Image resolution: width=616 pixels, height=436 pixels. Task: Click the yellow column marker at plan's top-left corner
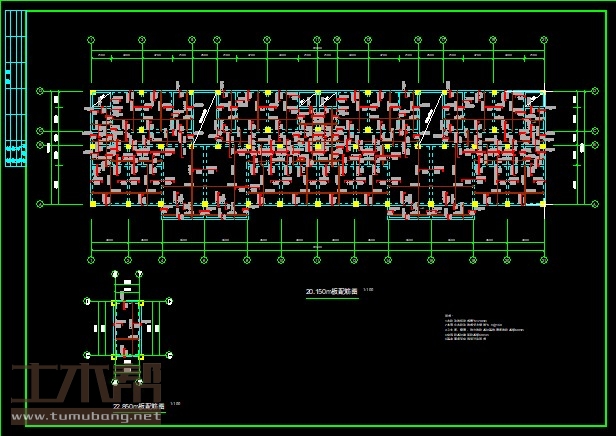pos(92,94)
